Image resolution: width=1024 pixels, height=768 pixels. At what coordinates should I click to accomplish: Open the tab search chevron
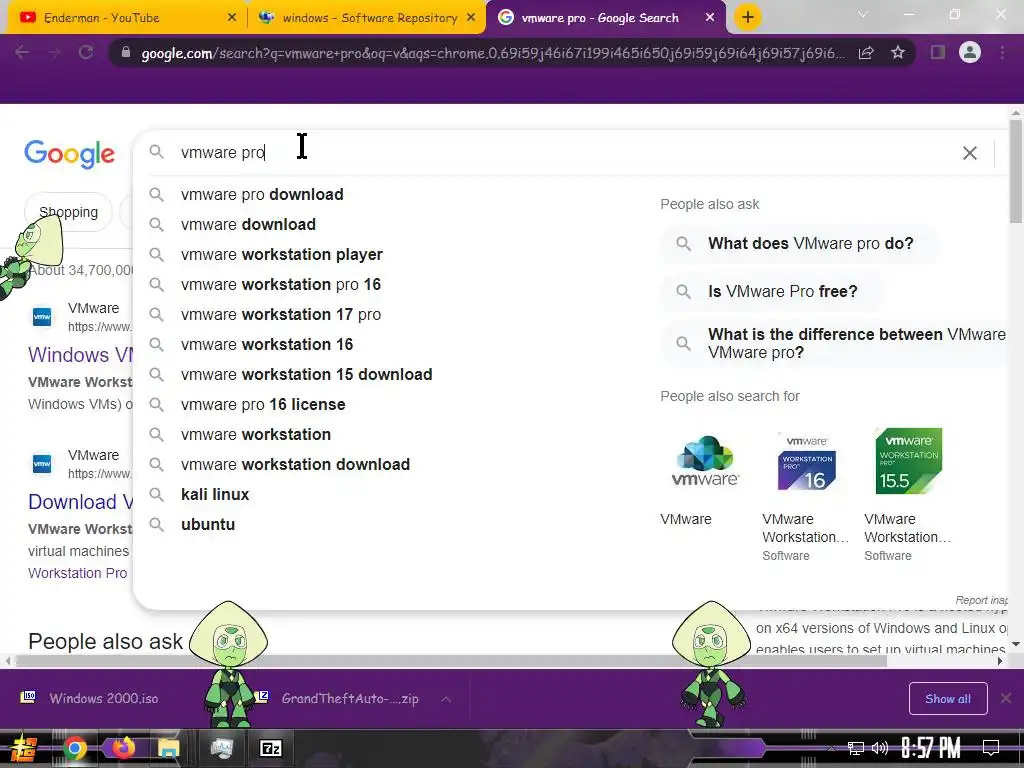point(863,14)
